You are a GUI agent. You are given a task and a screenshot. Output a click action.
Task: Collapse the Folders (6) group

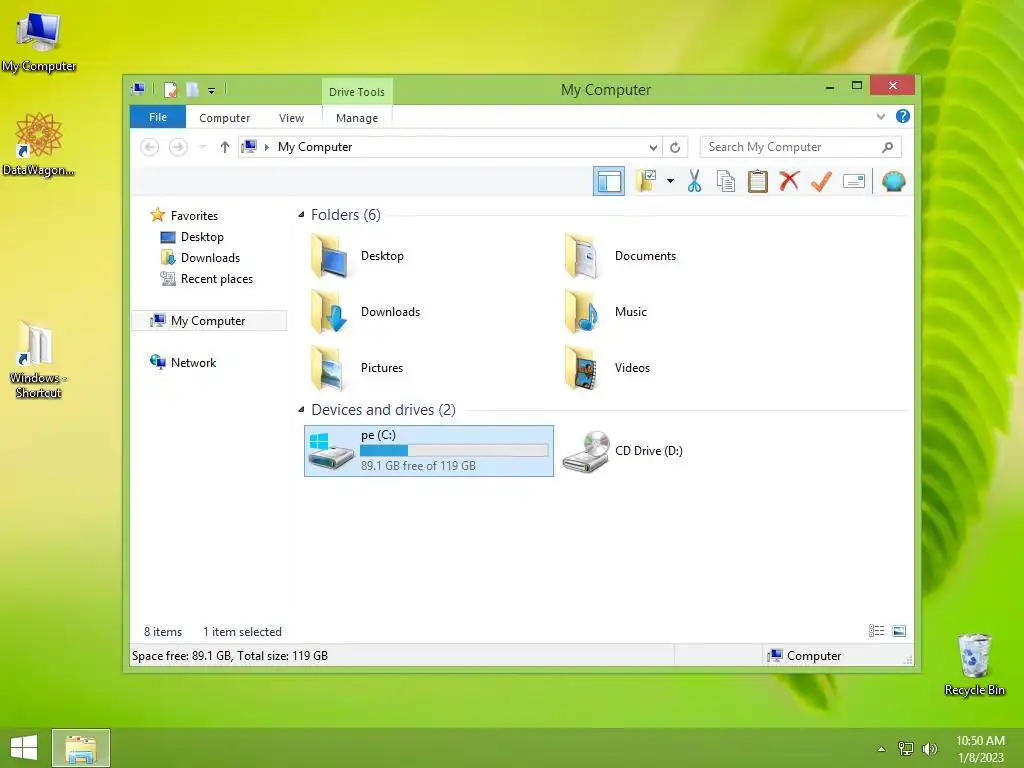[x=301, y=215]
